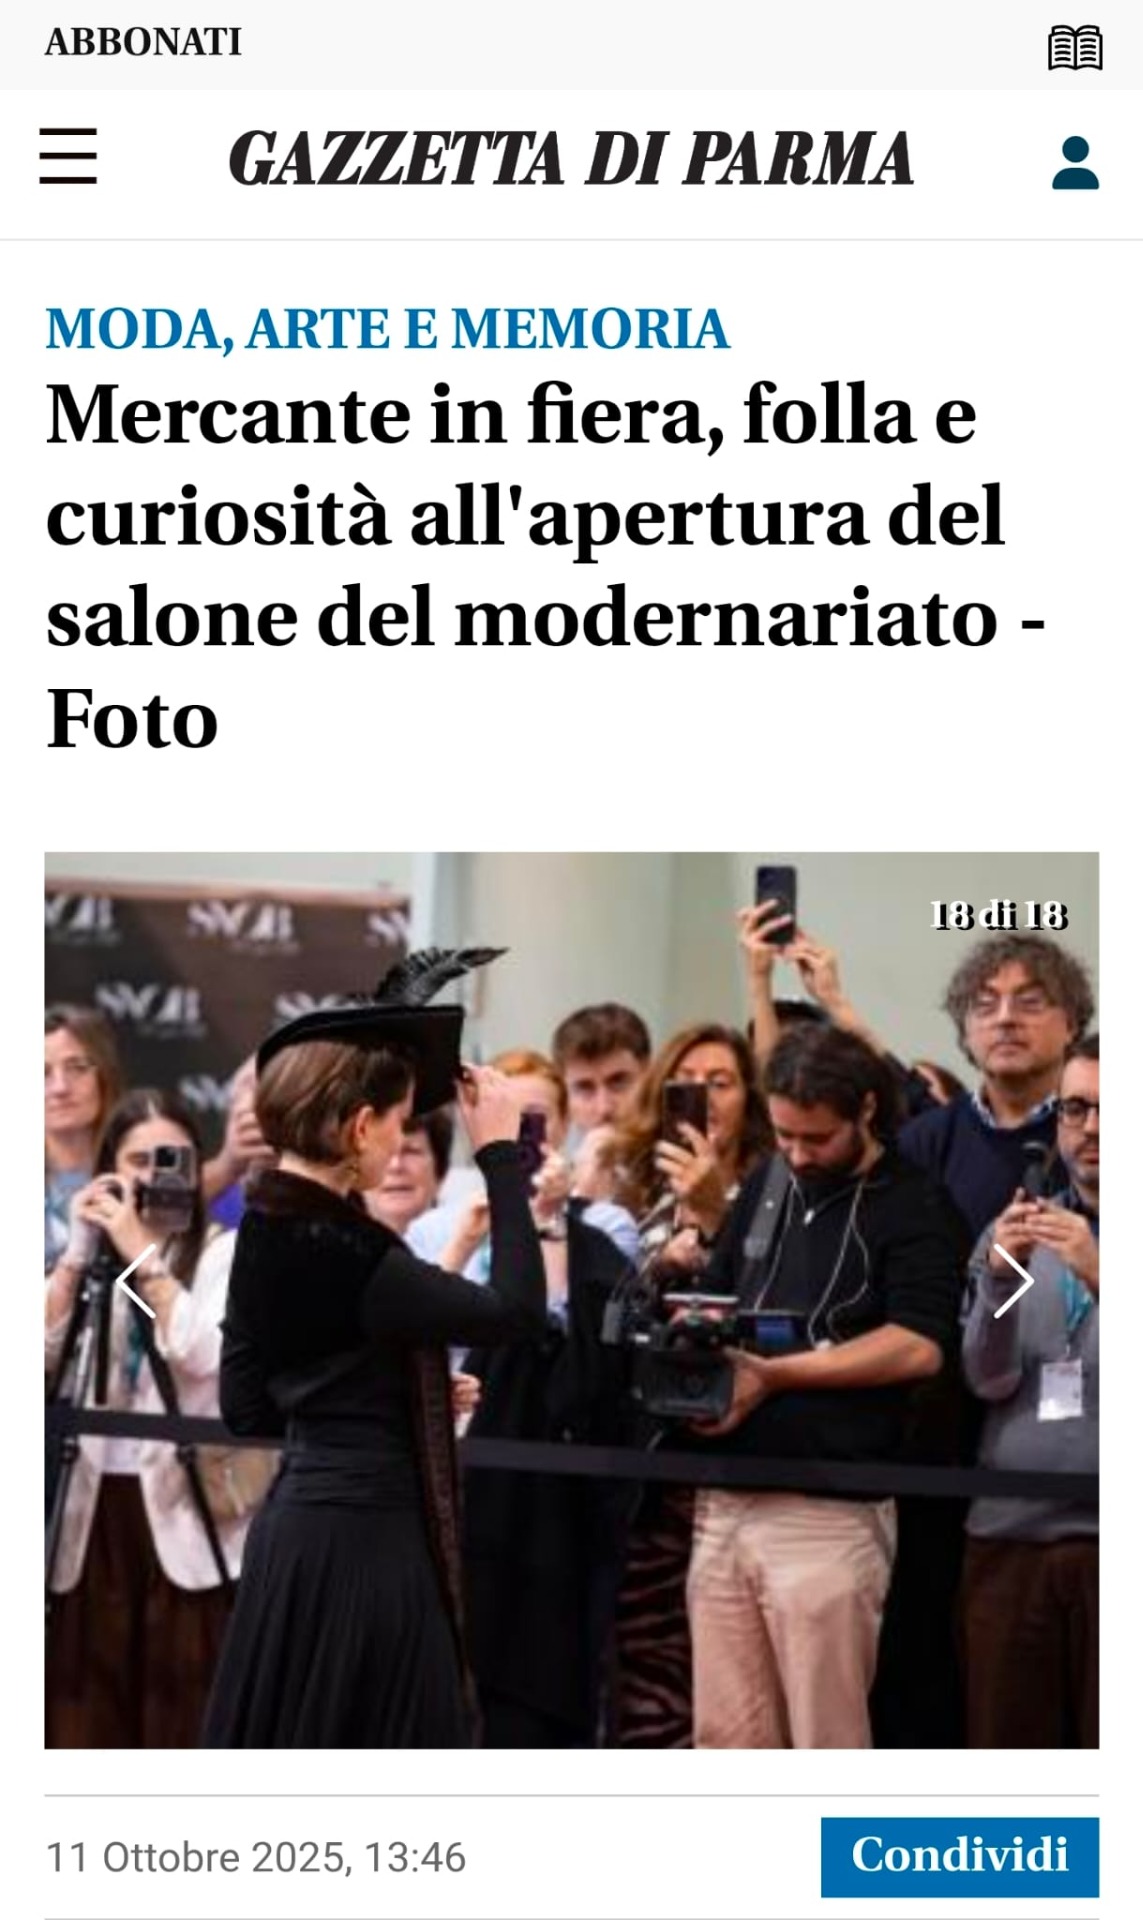Open the user account profile icon

tap(1075, 163)
